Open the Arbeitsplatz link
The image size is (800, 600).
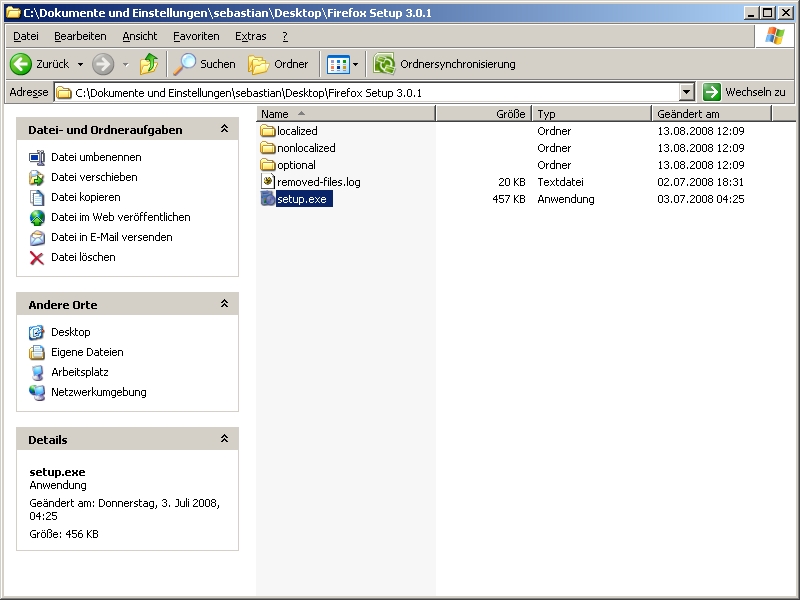80,372
